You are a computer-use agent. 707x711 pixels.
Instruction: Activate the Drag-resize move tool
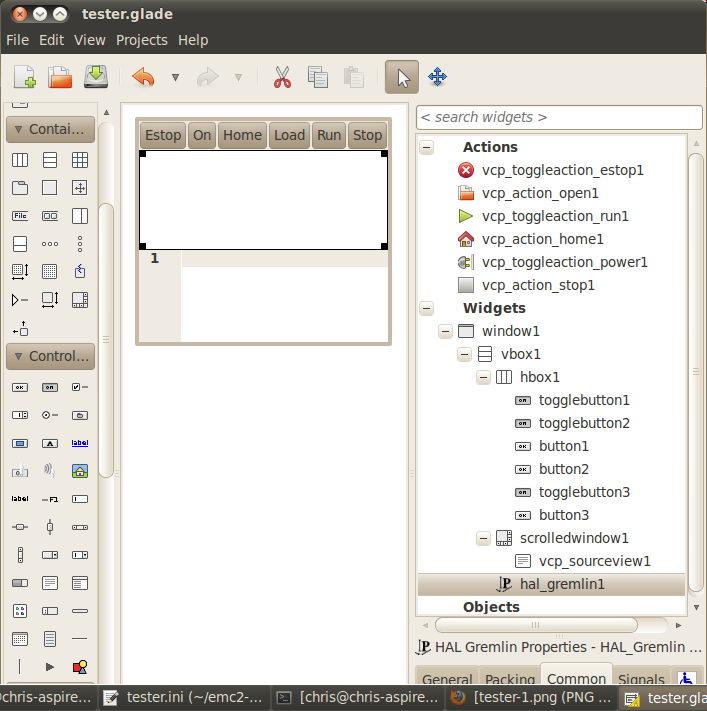click(437, 77)
